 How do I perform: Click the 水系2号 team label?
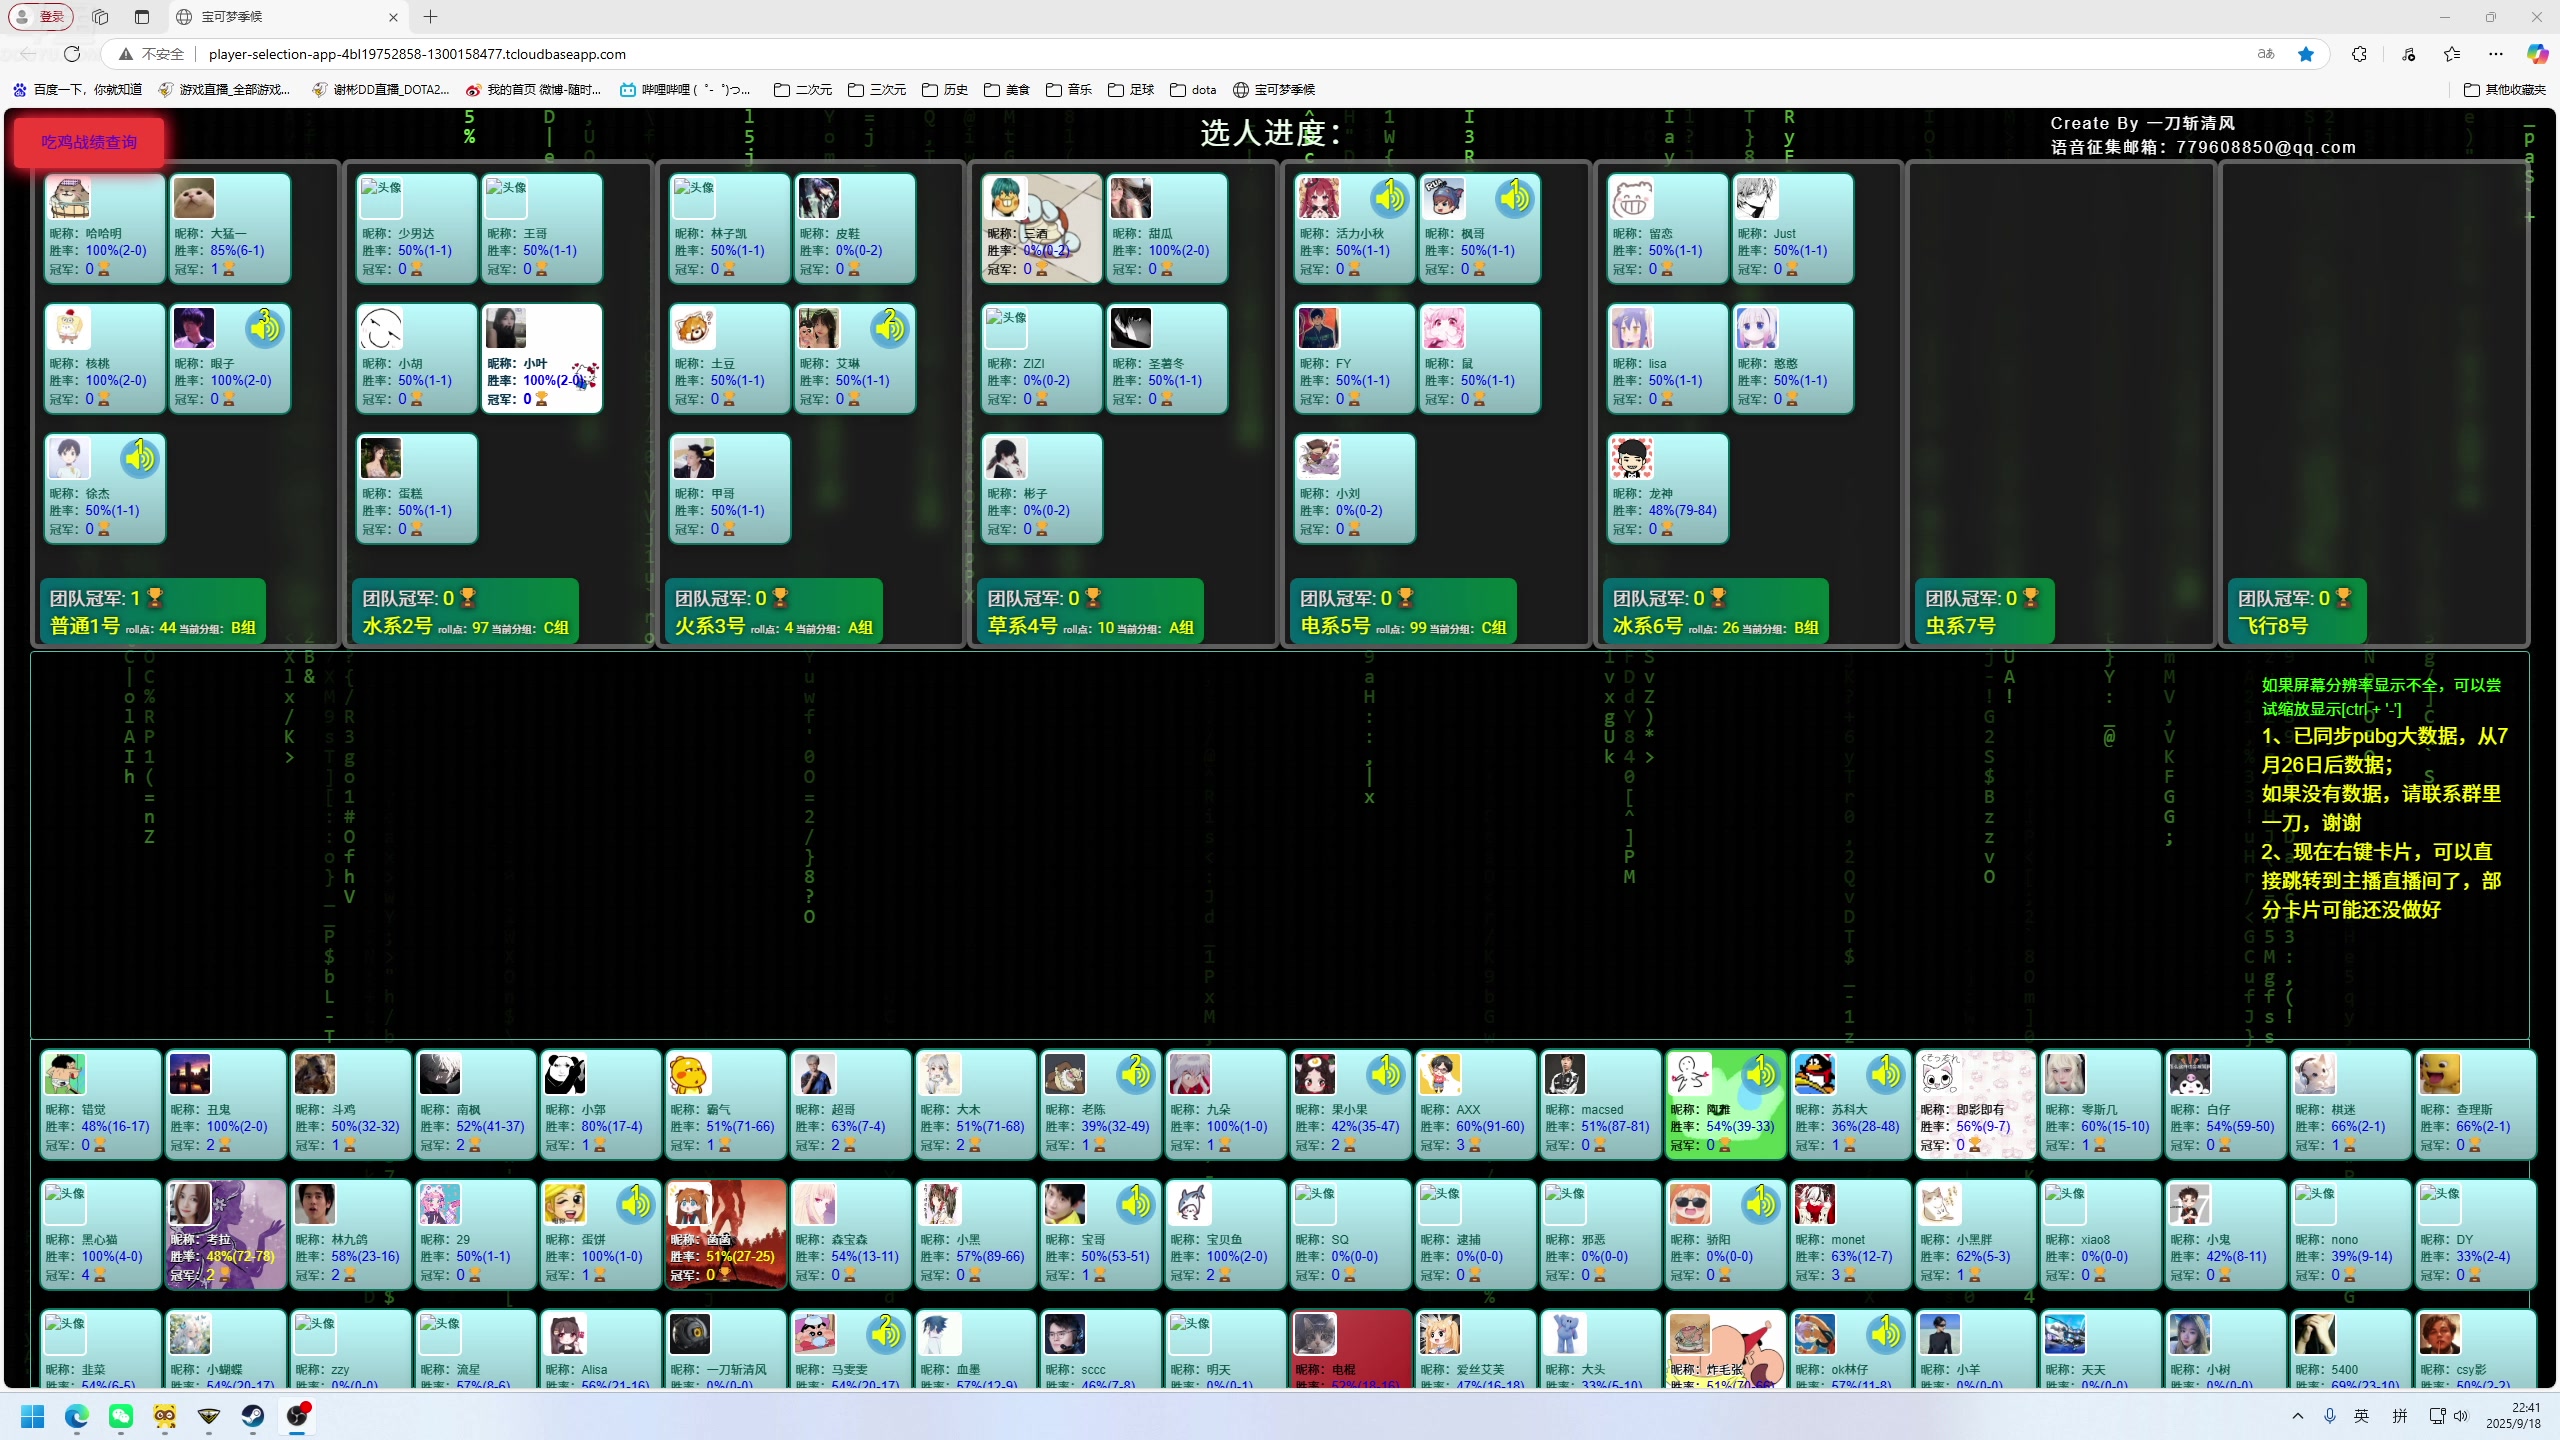[x=397, y=626]
